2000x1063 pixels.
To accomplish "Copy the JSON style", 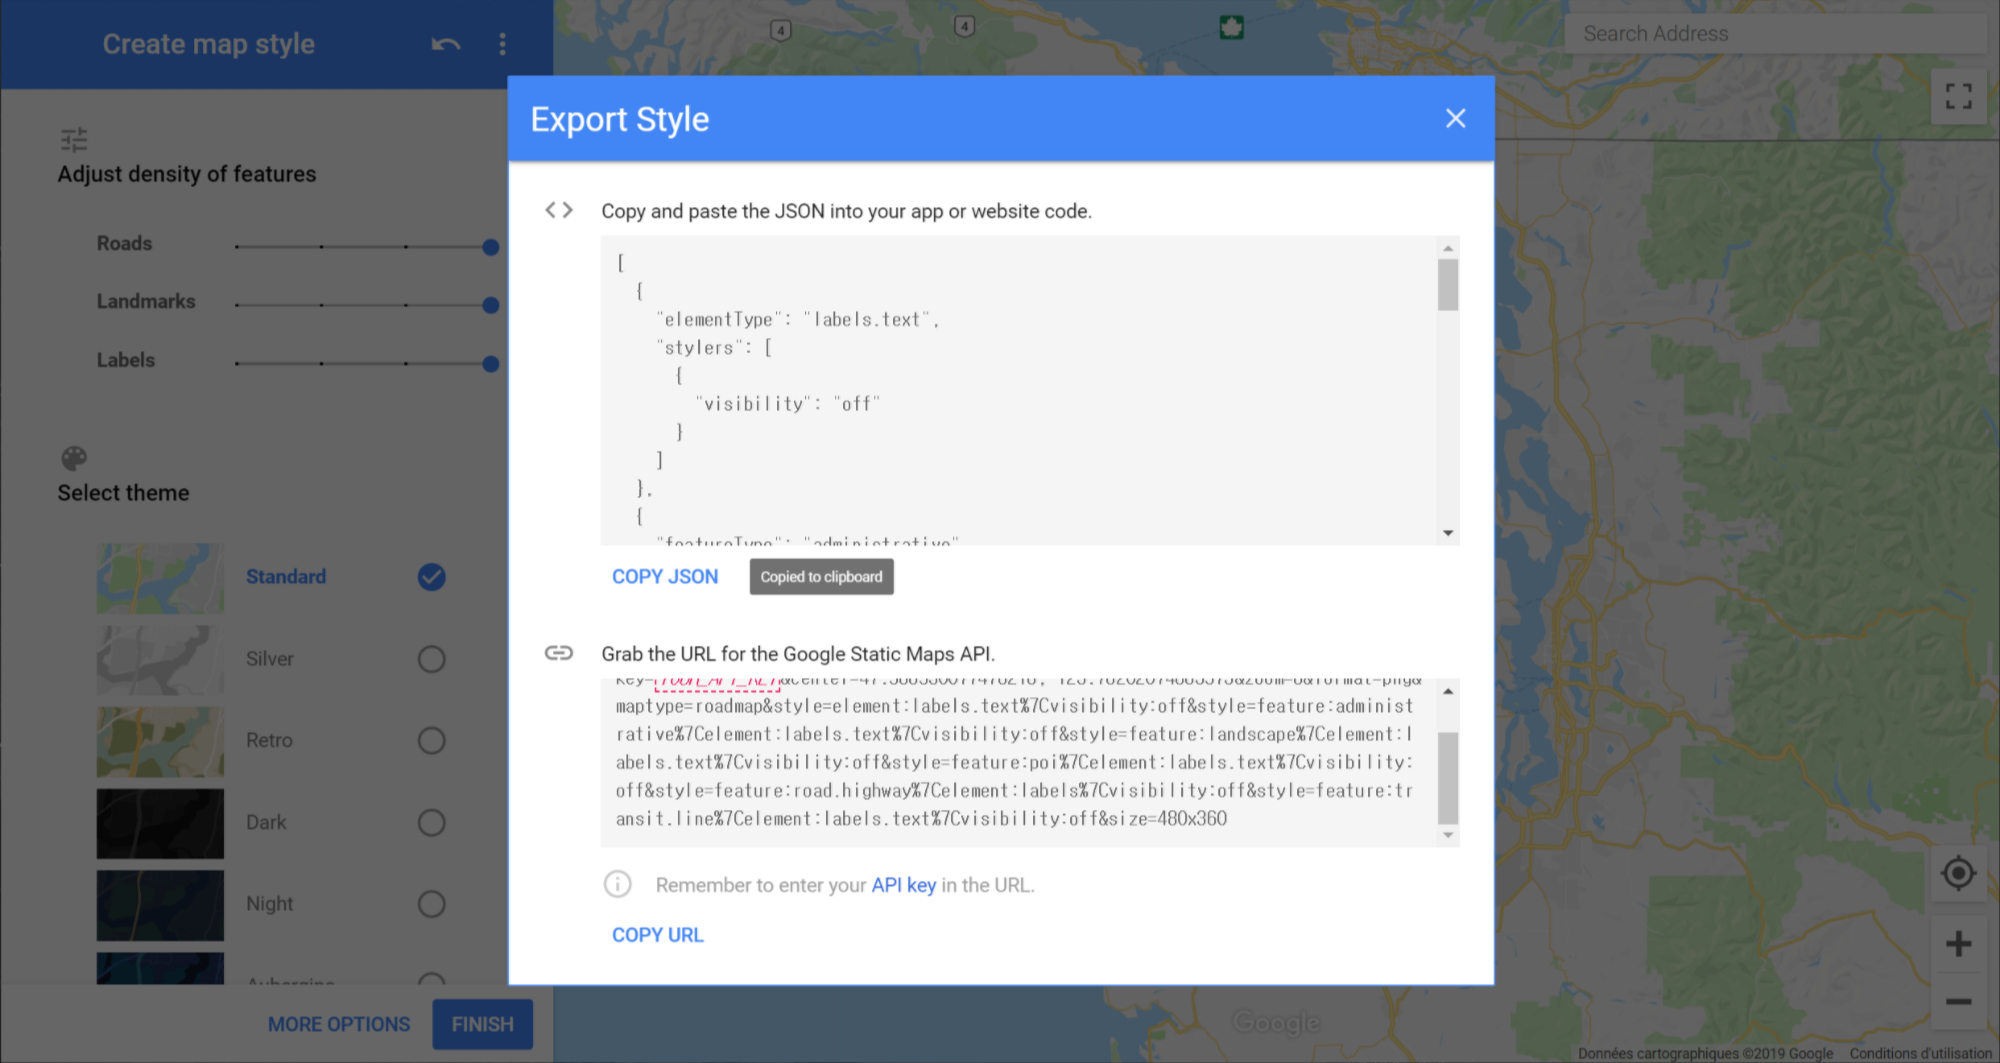I will point(665,577).
